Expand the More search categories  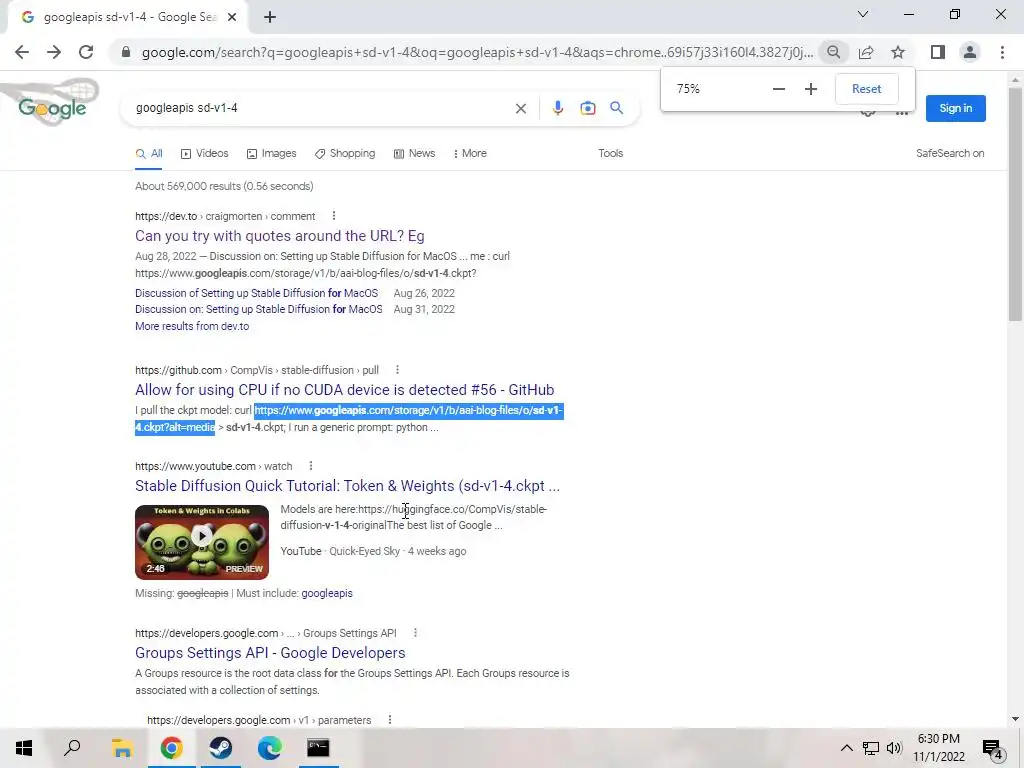click(470, 153)
